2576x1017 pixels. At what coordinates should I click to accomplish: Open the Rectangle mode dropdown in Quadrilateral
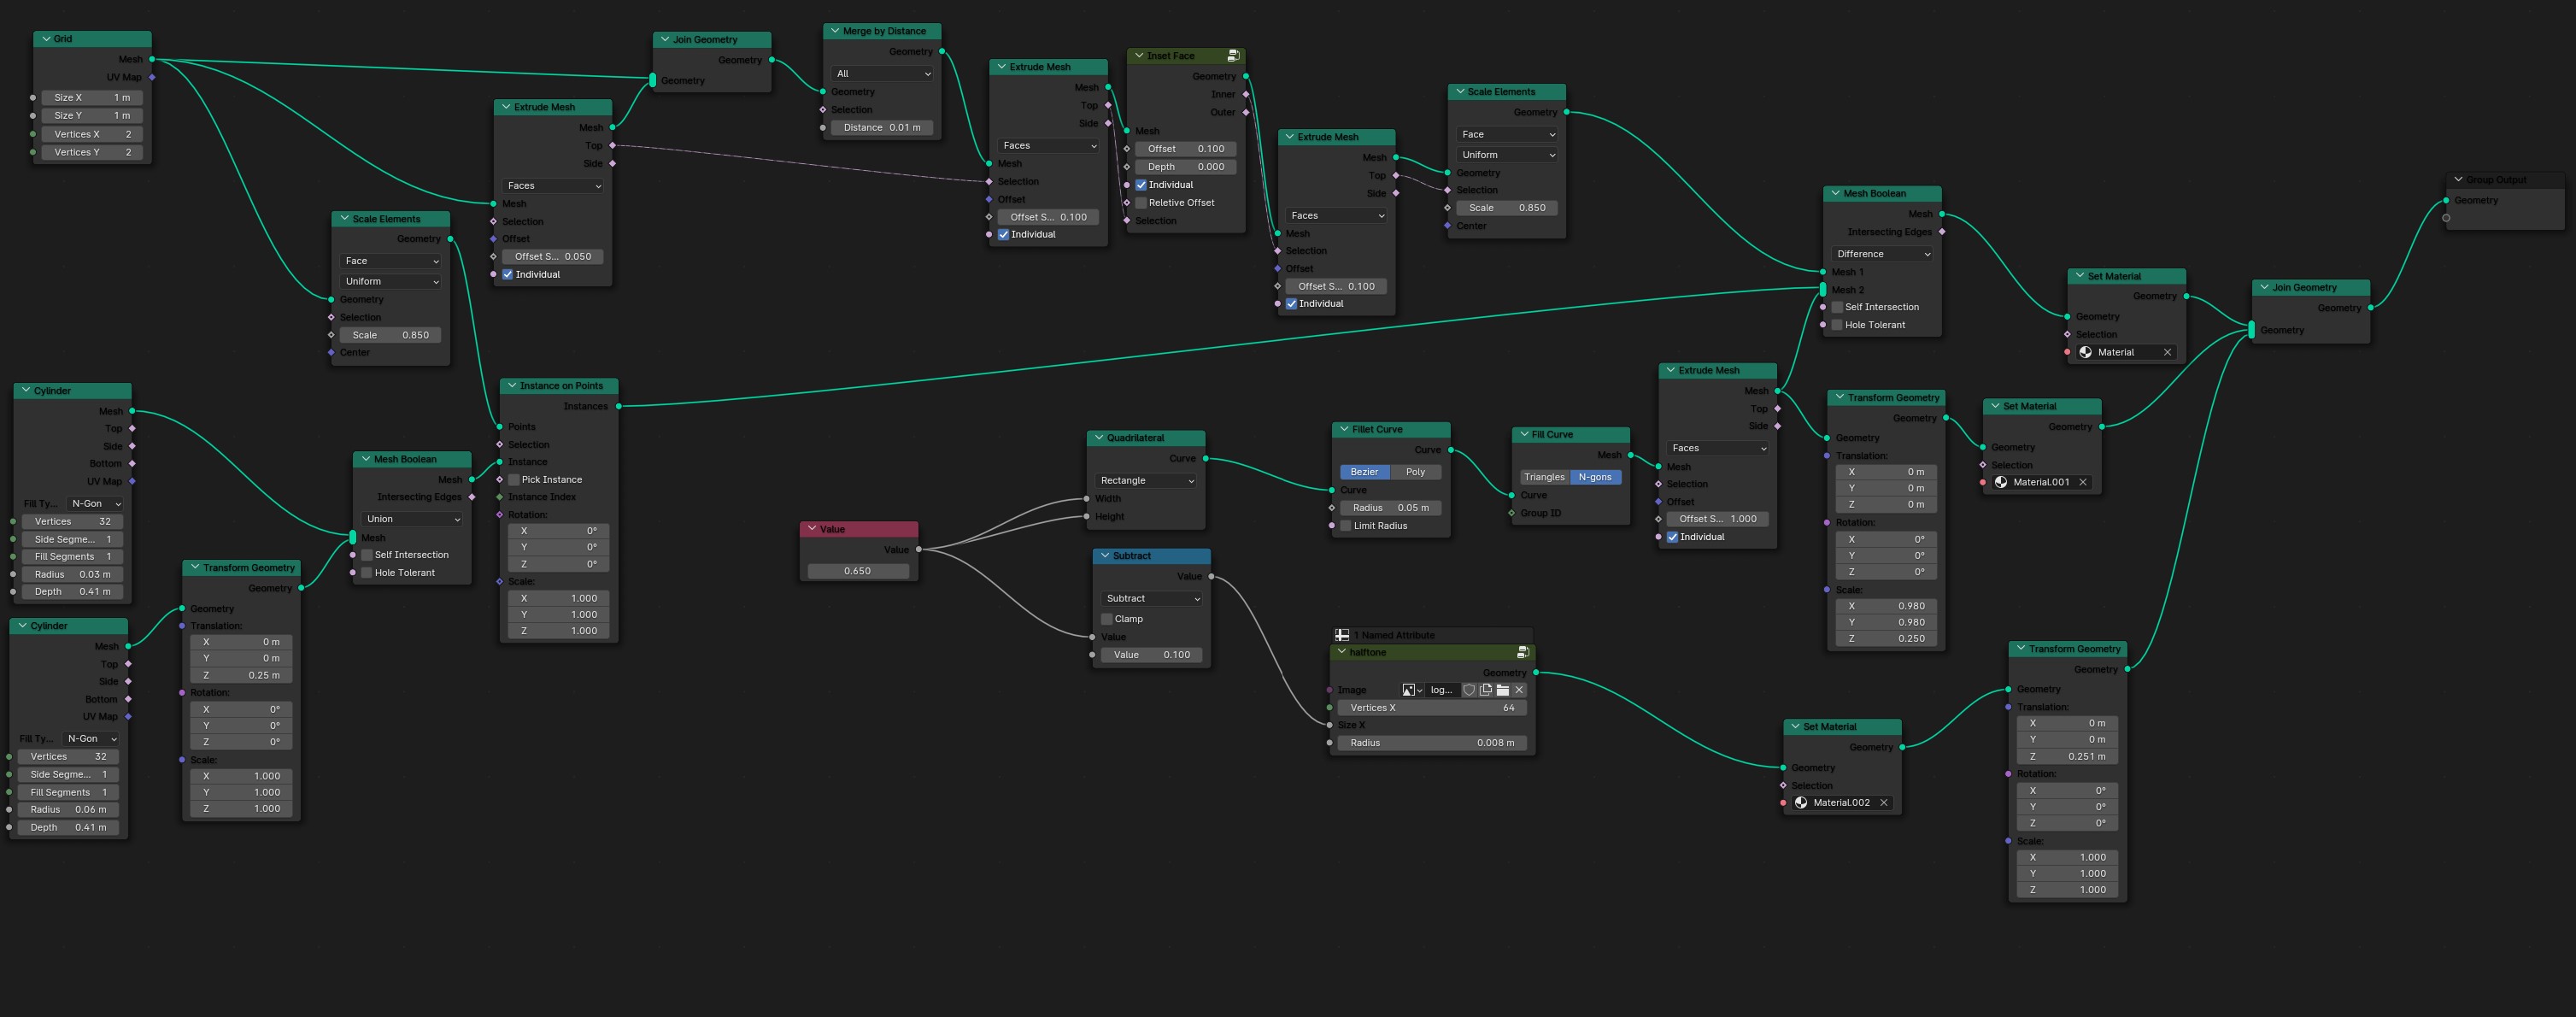tap(1146, 481)
